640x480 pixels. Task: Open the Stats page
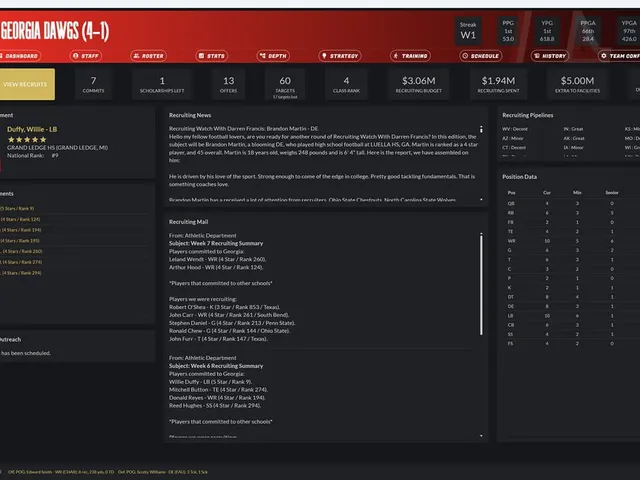pyautogui.click(x=211, y=56)
